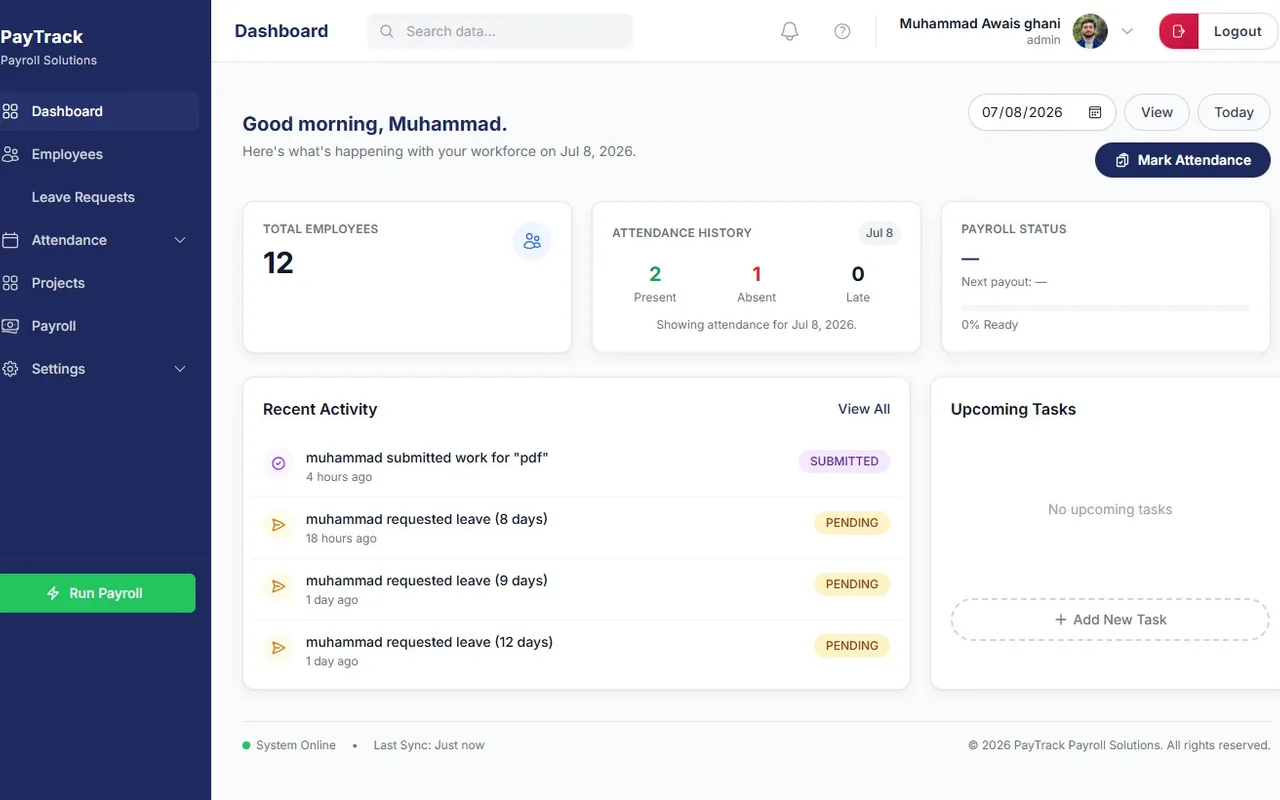The image size is (1280, 800).
Task: Click the Settings gear icon in sidebar
Action: pos(11,369)
